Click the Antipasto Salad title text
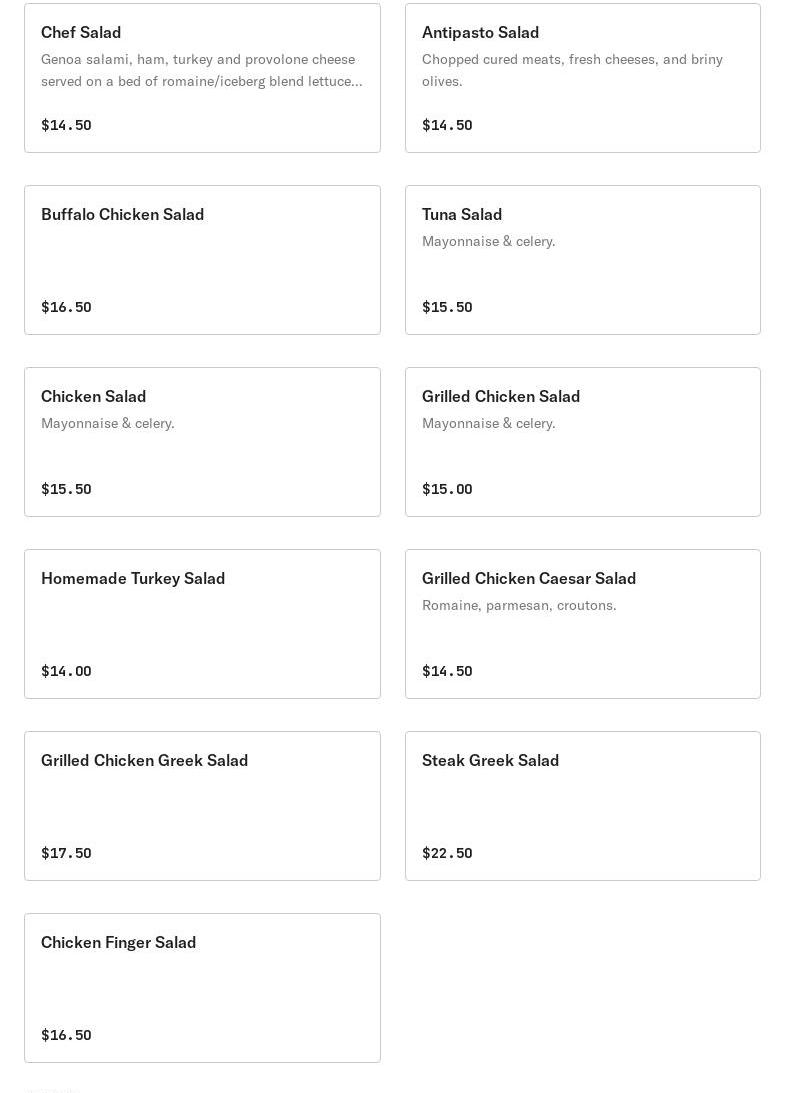This screenshot has height=1093, width=785. (x=480, y=33)
